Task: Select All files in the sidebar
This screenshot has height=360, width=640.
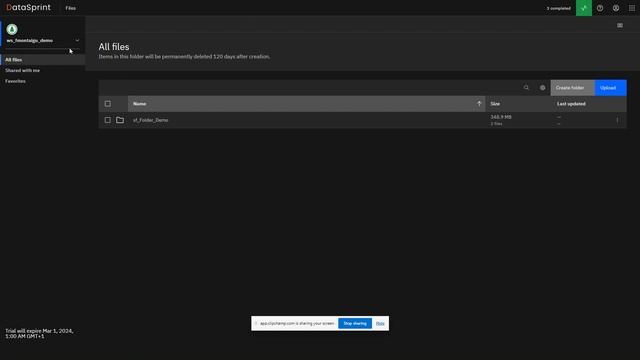Action: [42, 60]
